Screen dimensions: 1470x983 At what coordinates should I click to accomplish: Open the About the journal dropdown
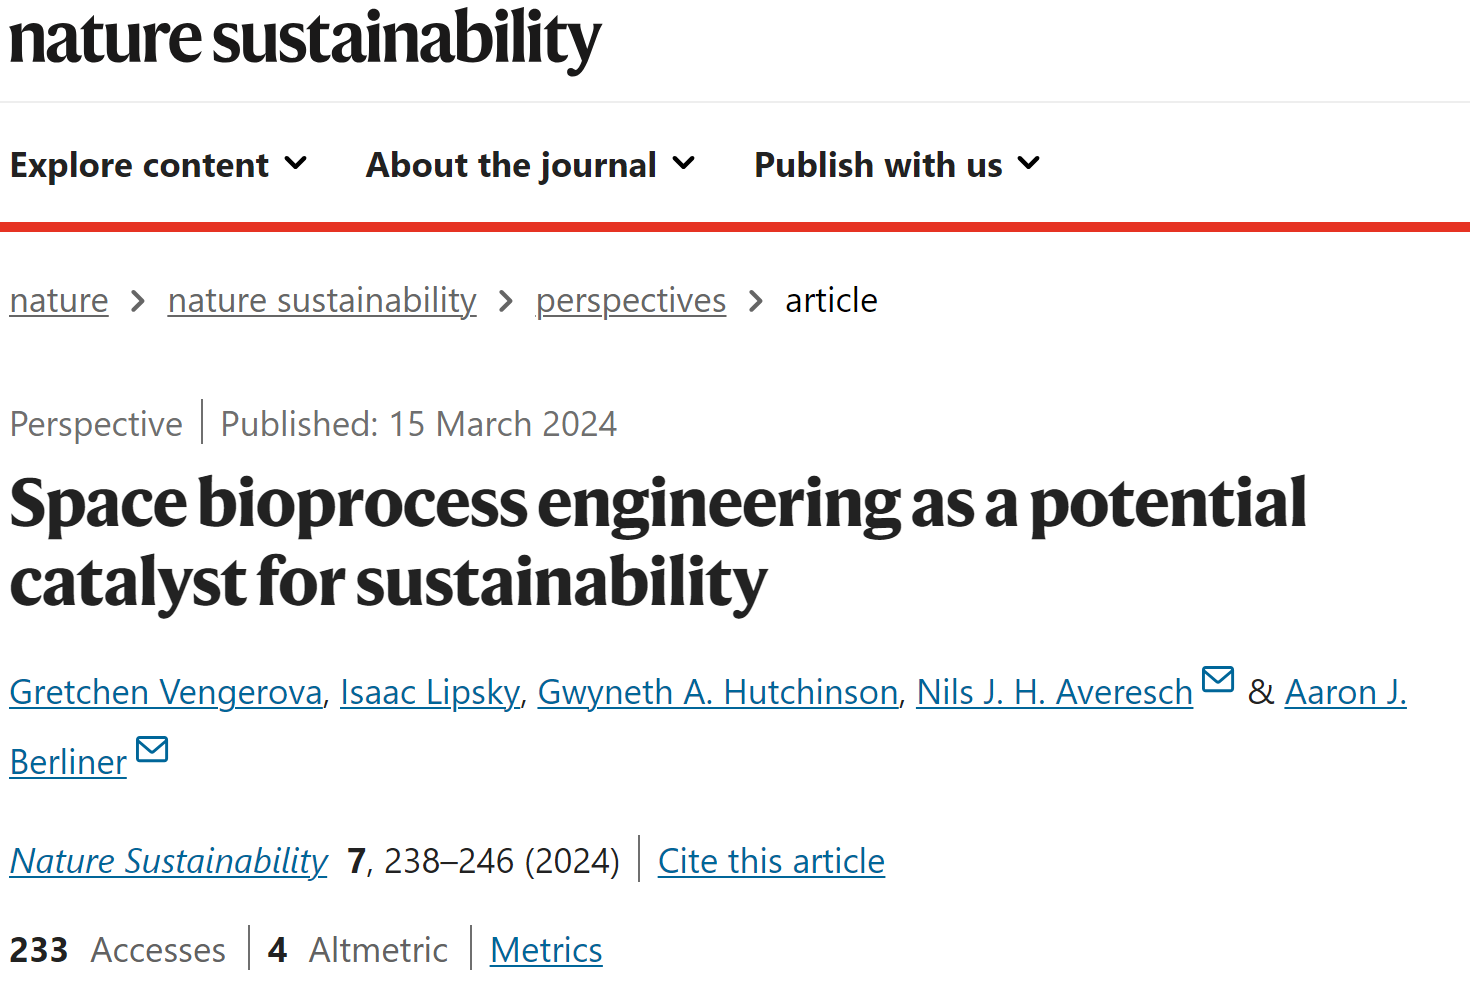(x=530, y=165)
